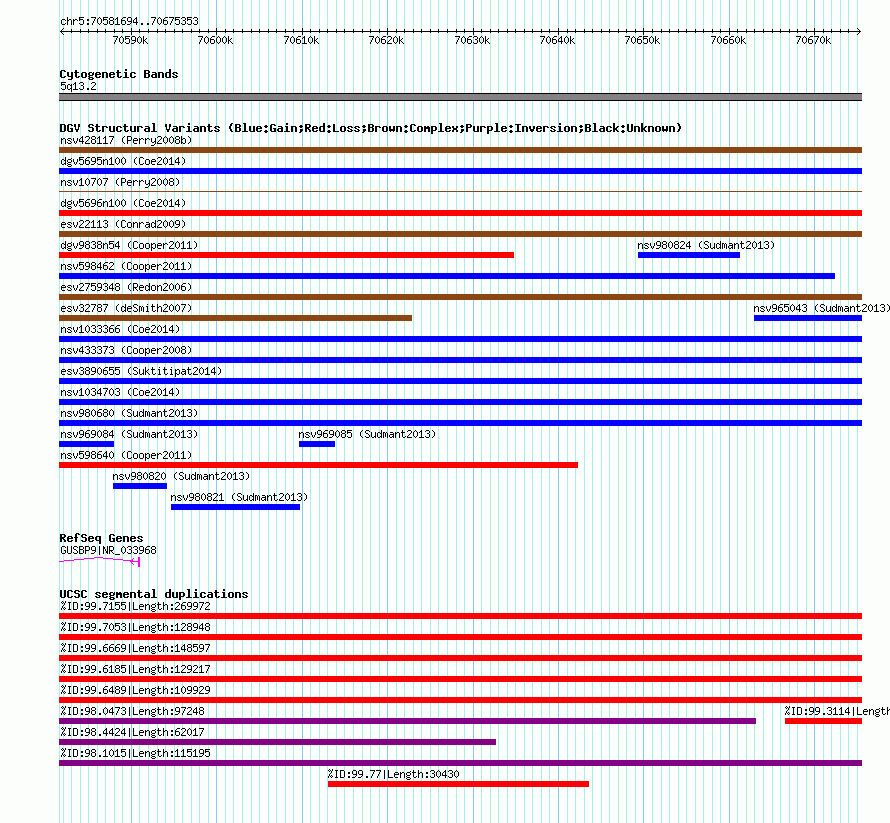Click nsv598640 (Cooper2011) label
Viewport: 890px width, 823px height.
click(126, 455)
